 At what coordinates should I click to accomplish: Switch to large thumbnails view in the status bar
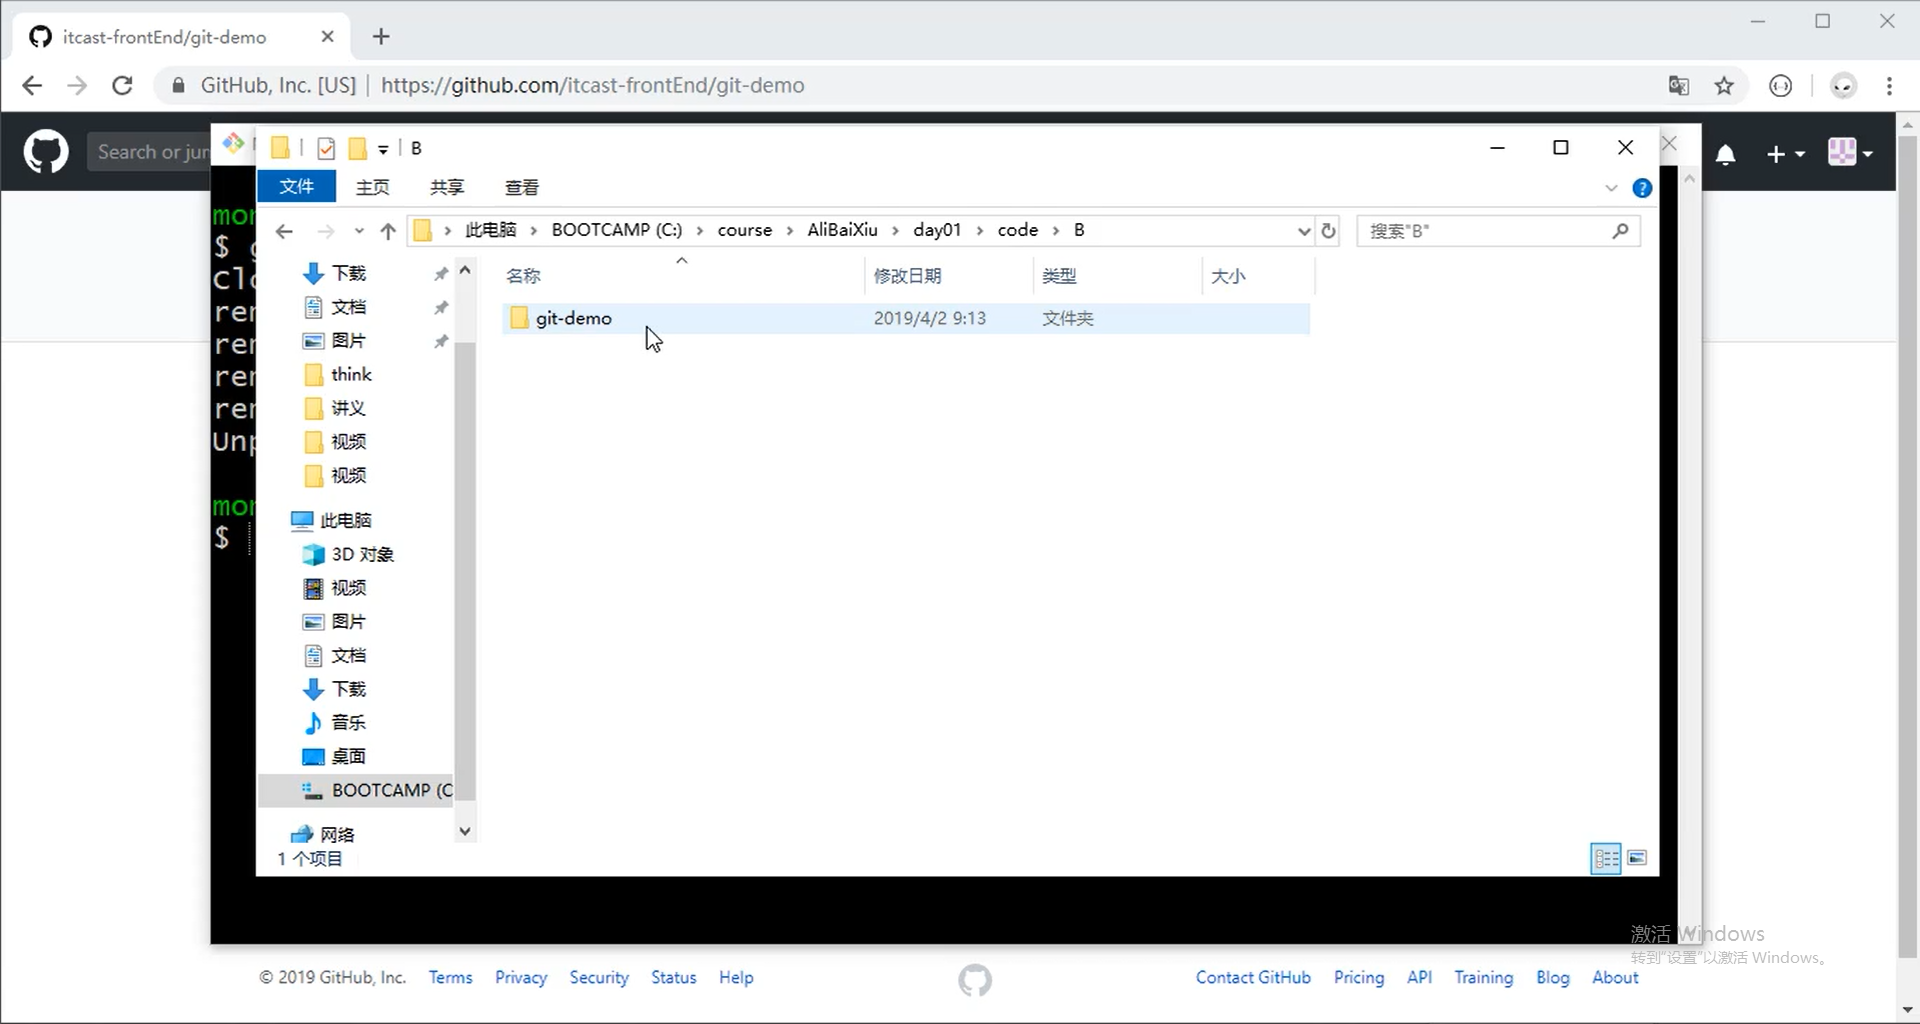[1637, 858]
